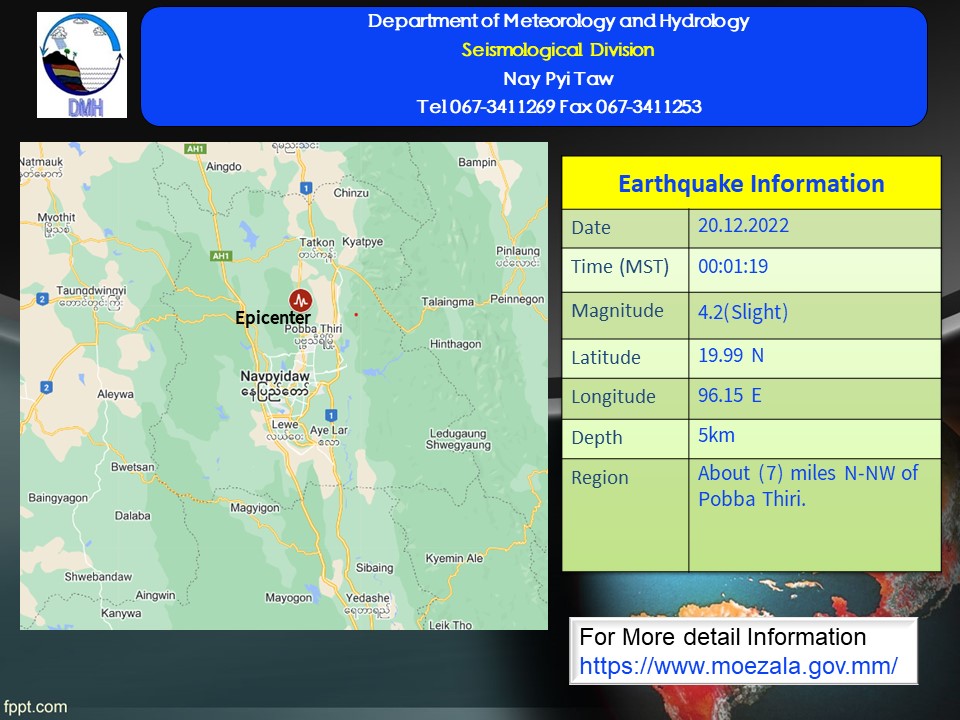The height and width of the screenshot is (720, 960).
Task: Click route 1 shield near Aye Lar
Action: tap(331, 415)
